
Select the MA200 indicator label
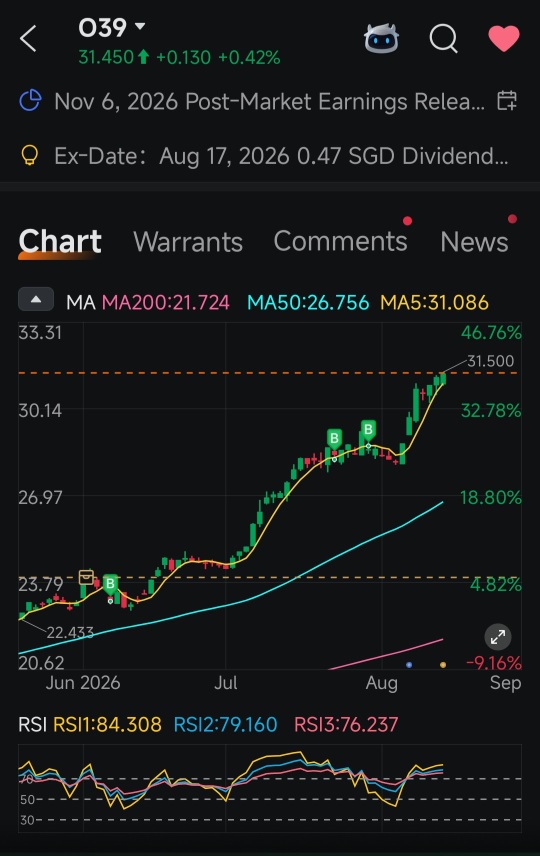pos(165,302)
